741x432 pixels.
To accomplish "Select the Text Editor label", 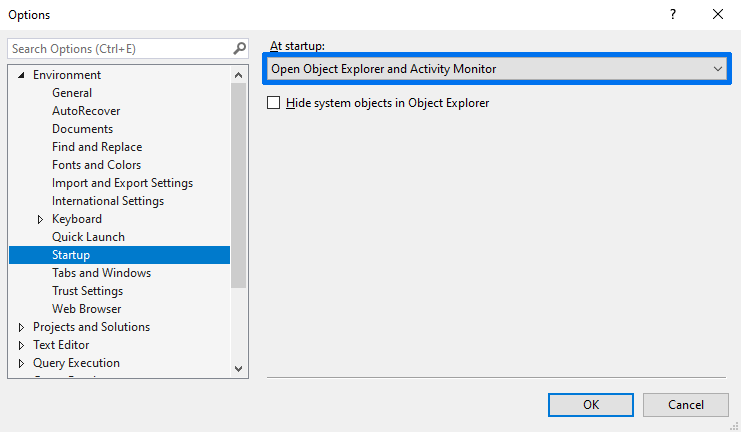I will click(61, 345).
